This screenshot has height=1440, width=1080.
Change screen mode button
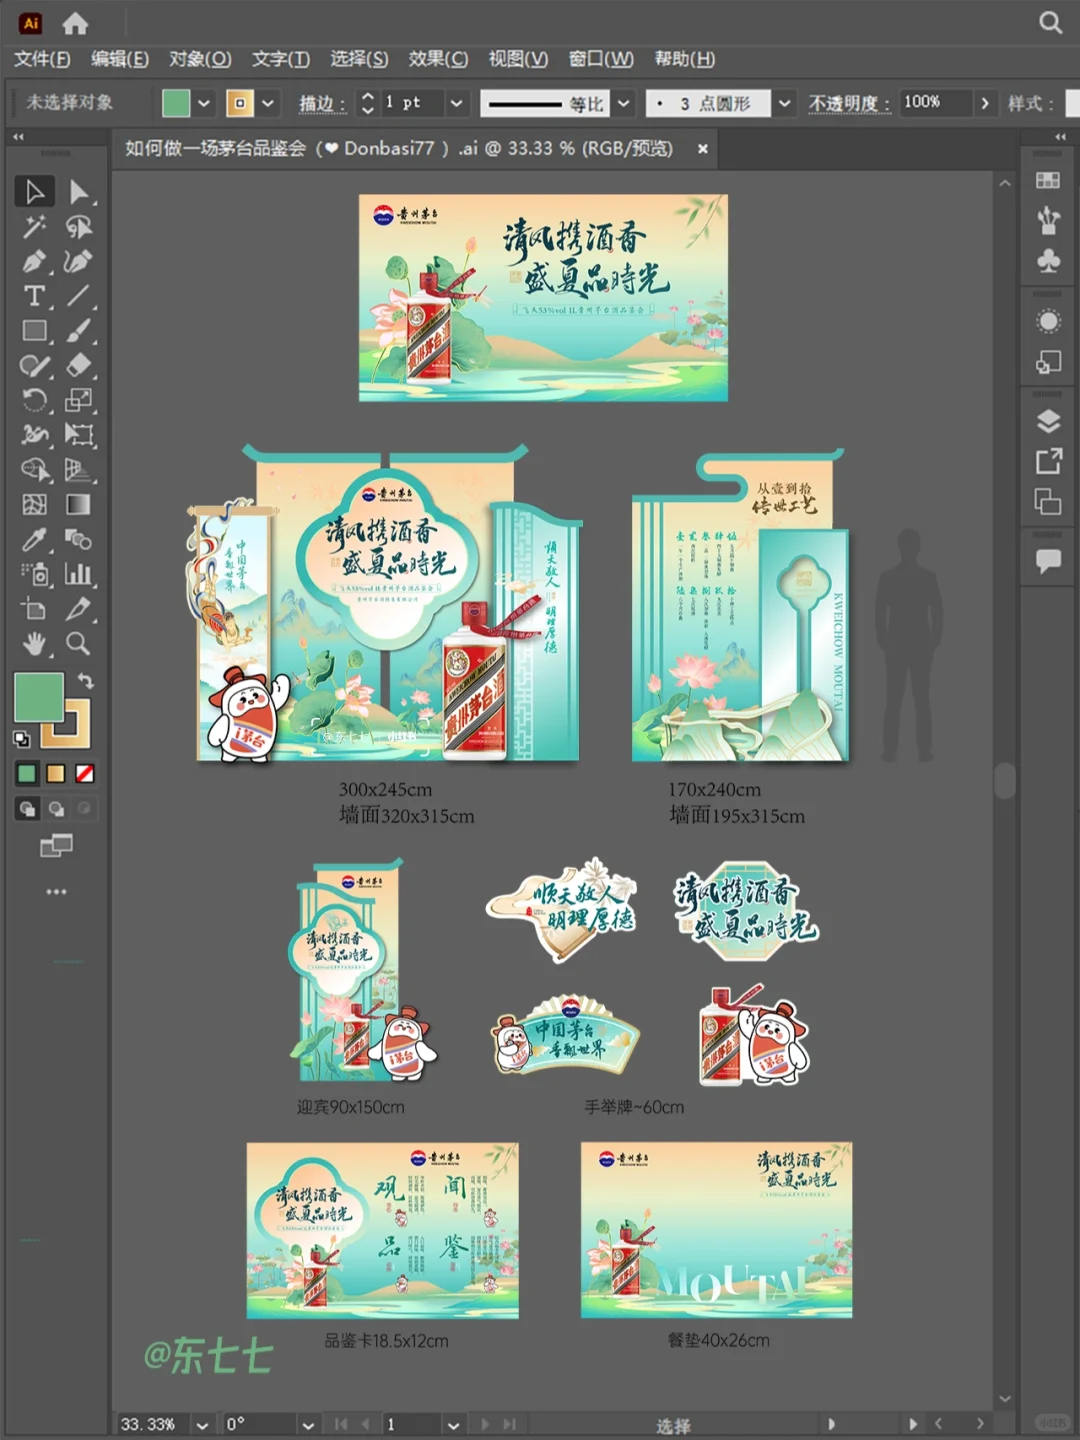[x=56, y=847]
